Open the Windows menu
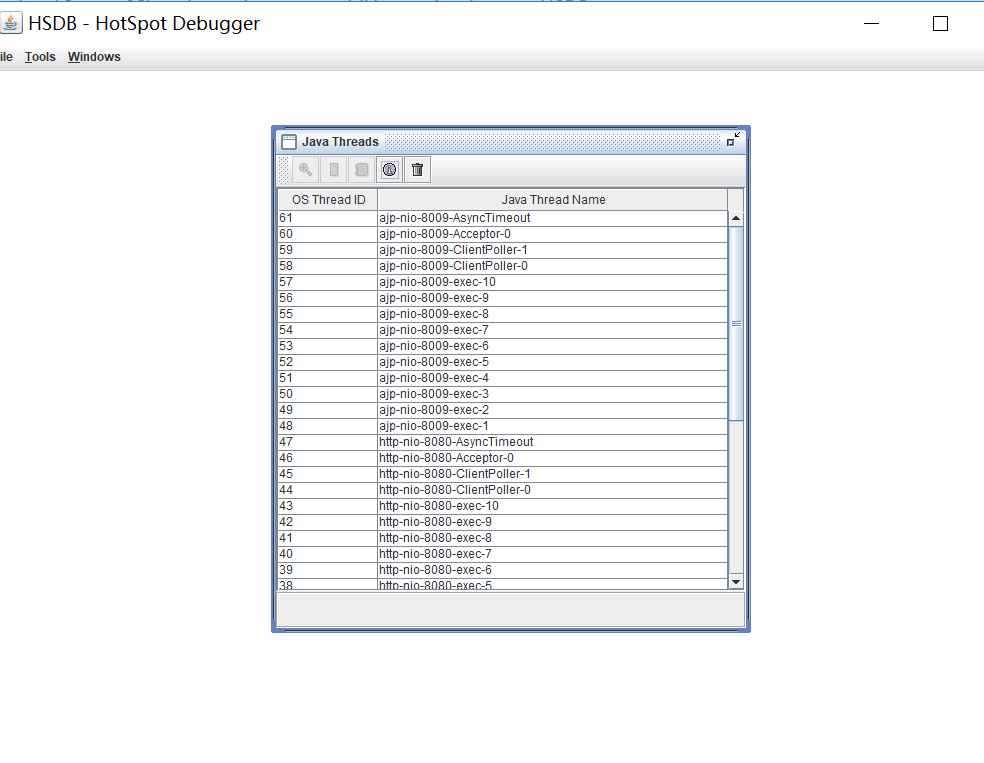The image size is (984, 763). point(94,57)
